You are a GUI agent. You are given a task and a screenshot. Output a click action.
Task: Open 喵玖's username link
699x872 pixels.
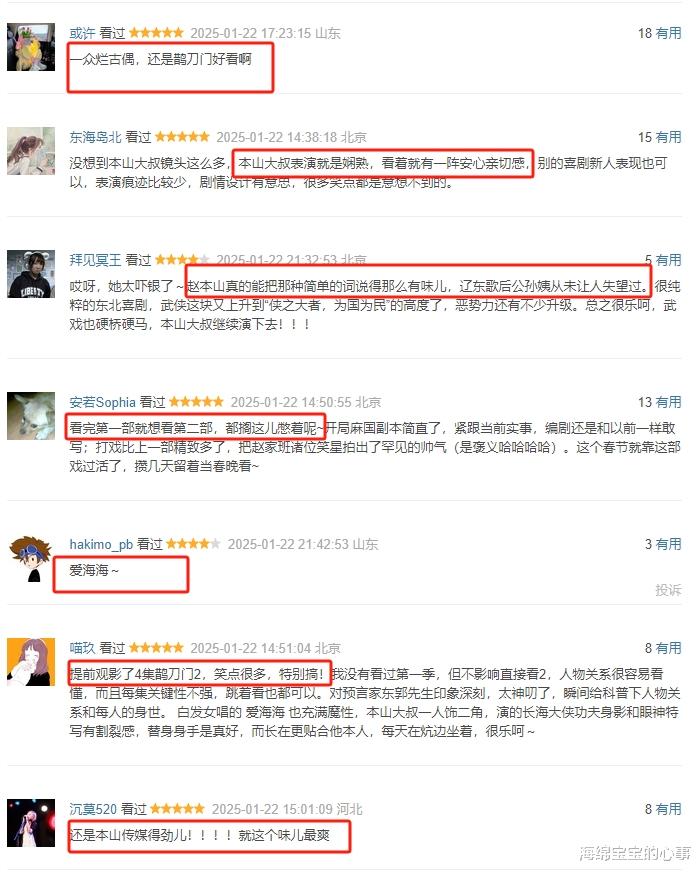point(82,648)
